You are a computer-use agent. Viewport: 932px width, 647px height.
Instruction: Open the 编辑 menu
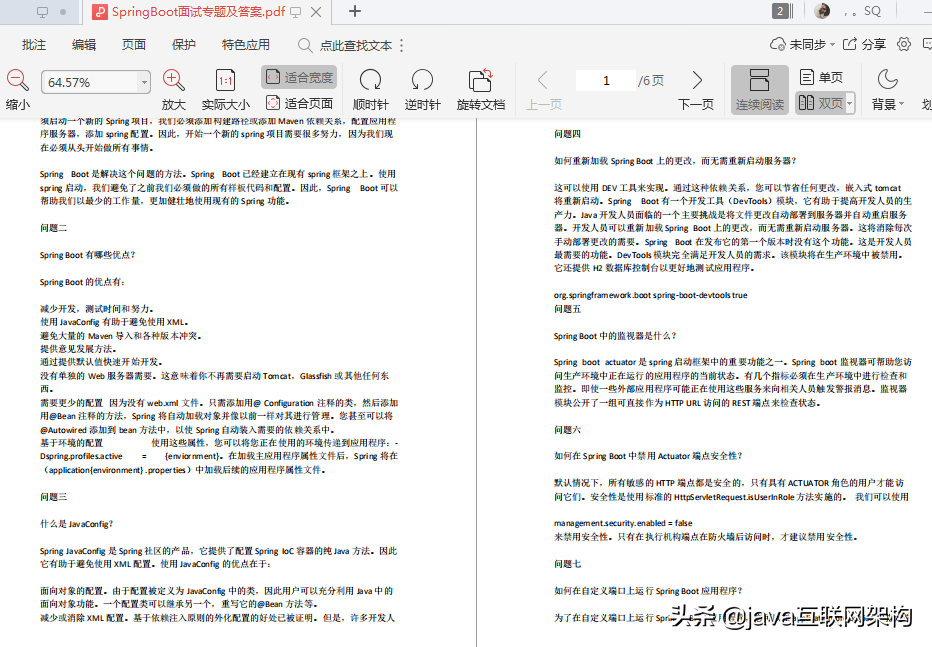click(x=84, y=45)
